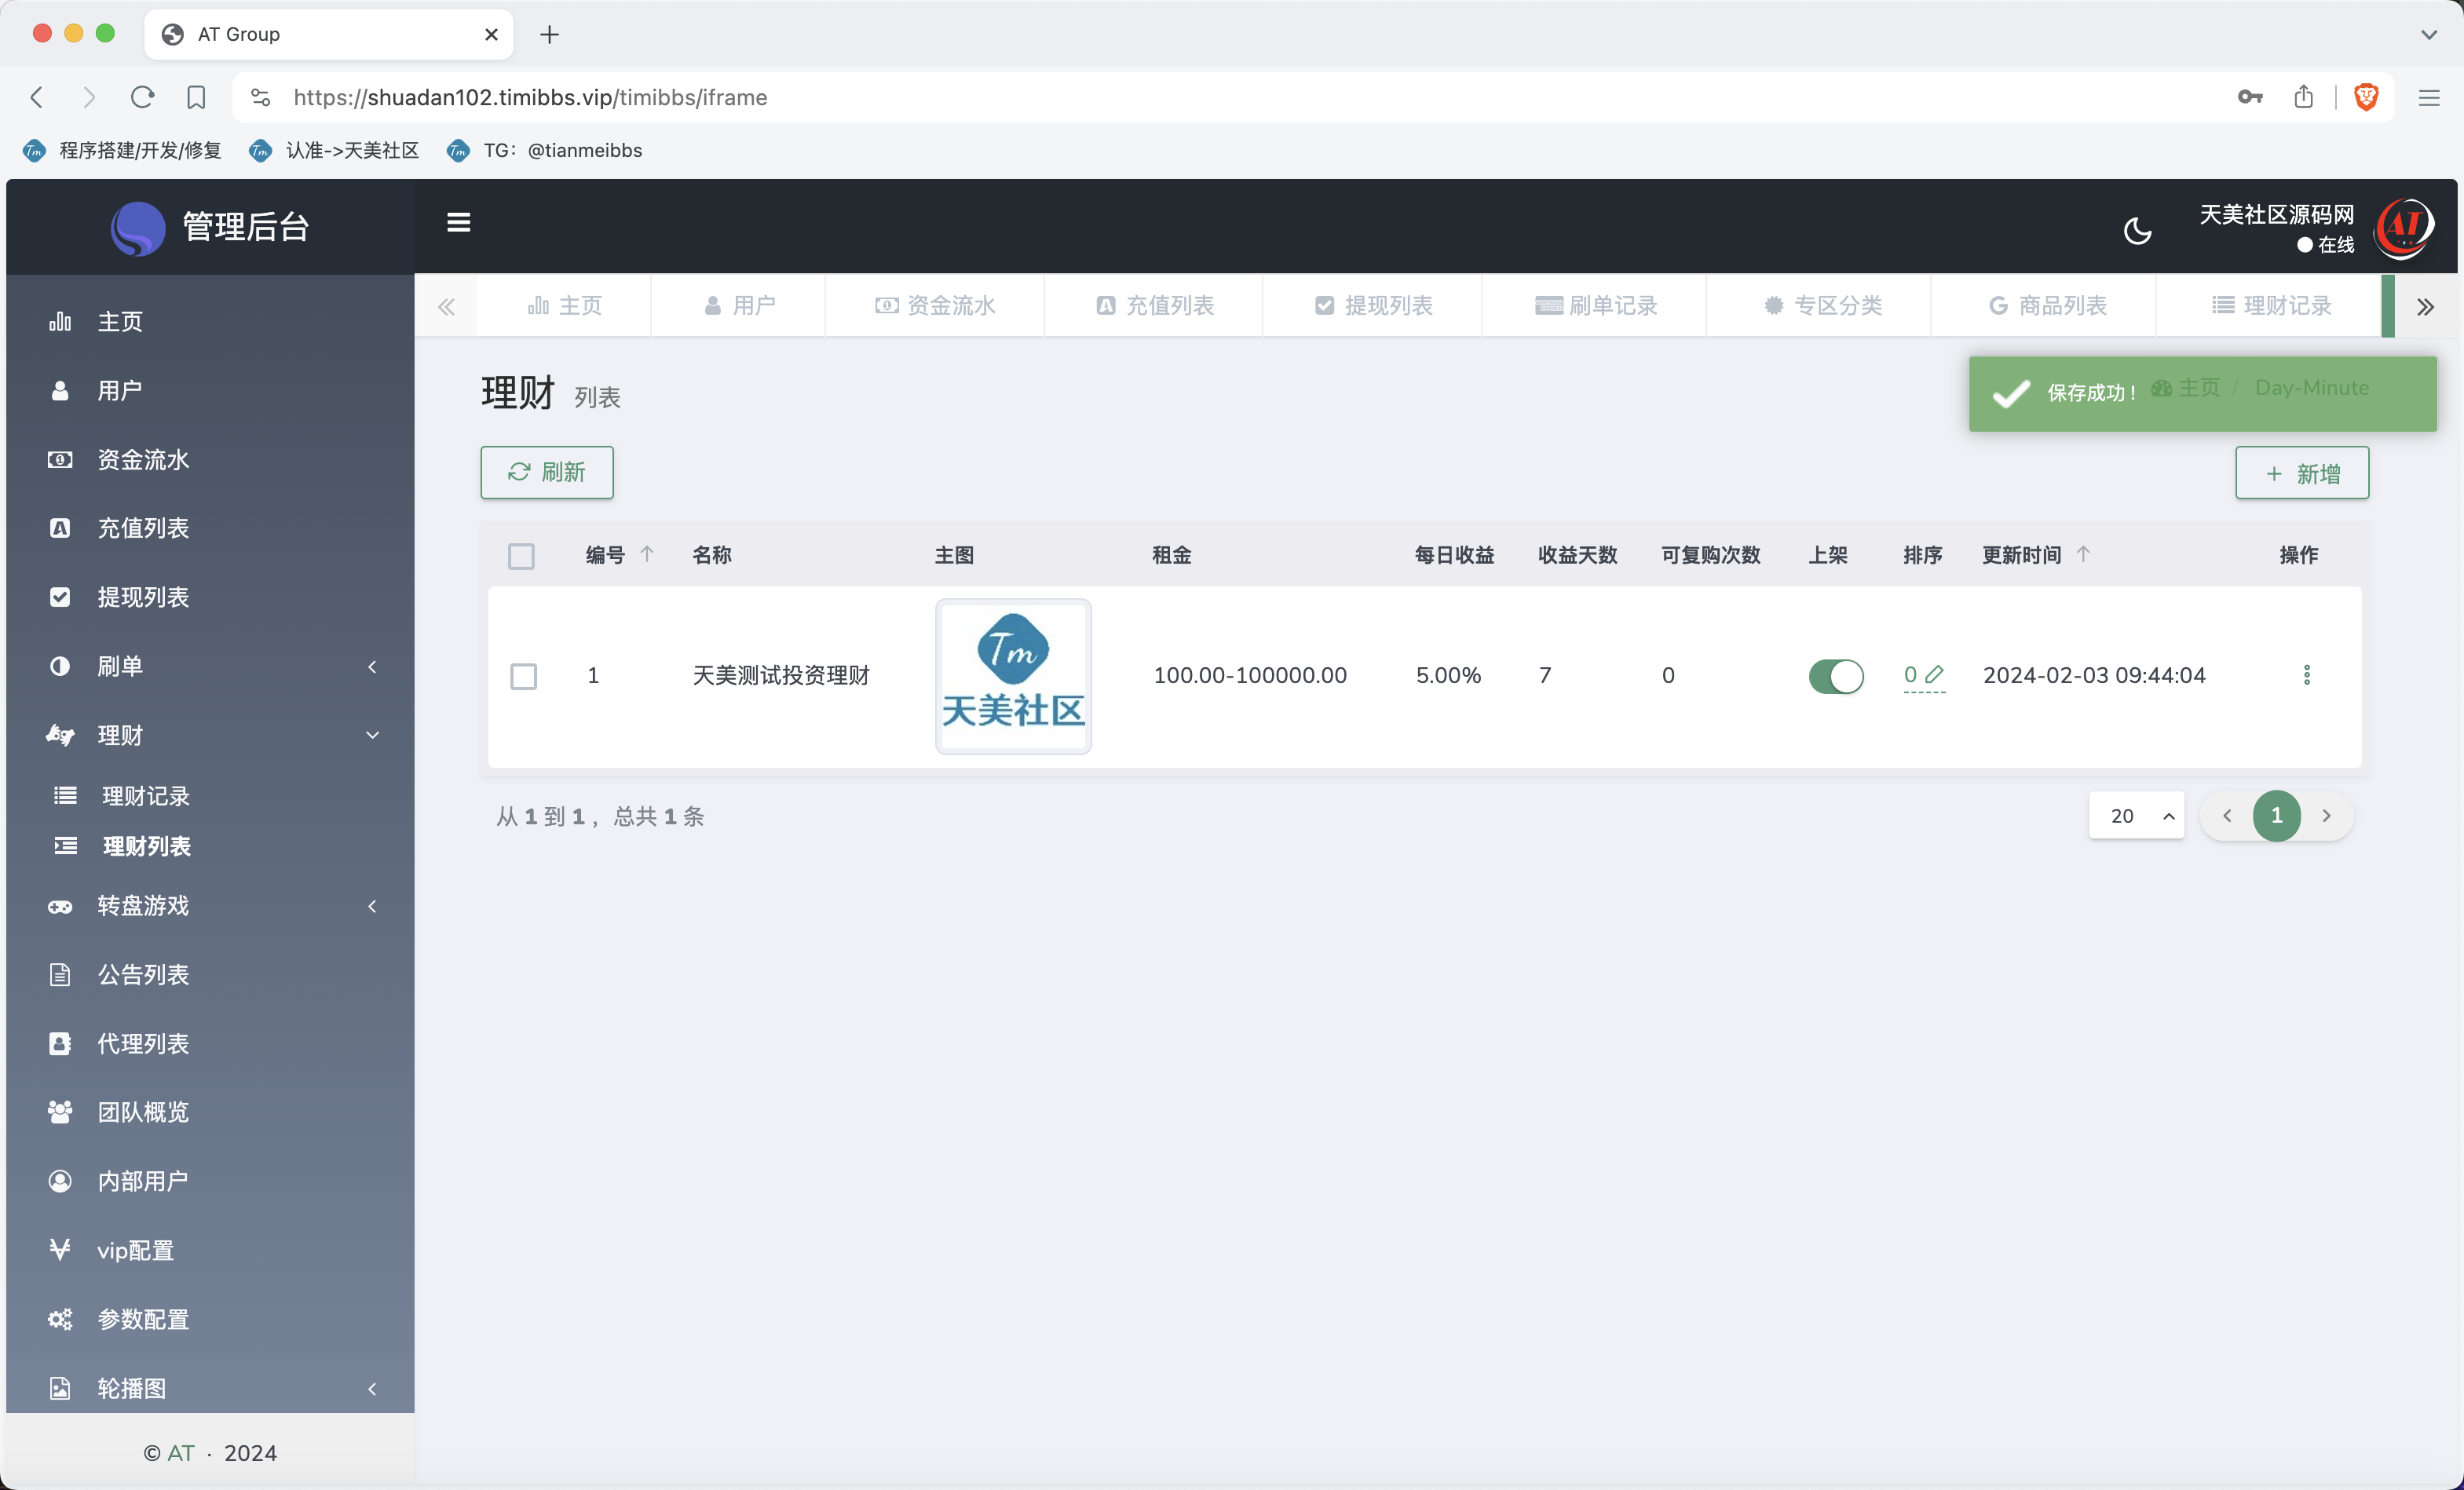Sort by 编号 arrow icon
Viewport: 2464px width, 1490px height.
pos(647,554)
